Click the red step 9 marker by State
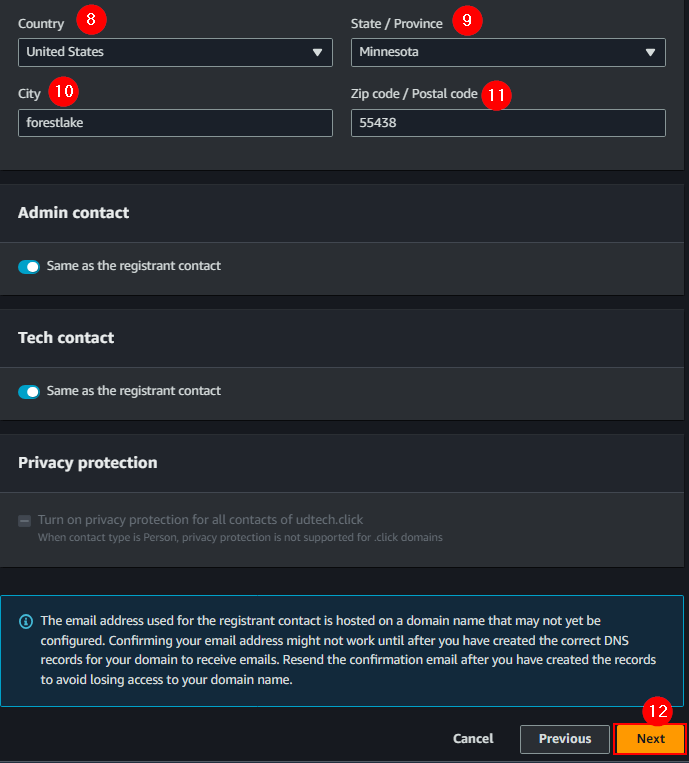689x763 pixels. pos(467,22)
